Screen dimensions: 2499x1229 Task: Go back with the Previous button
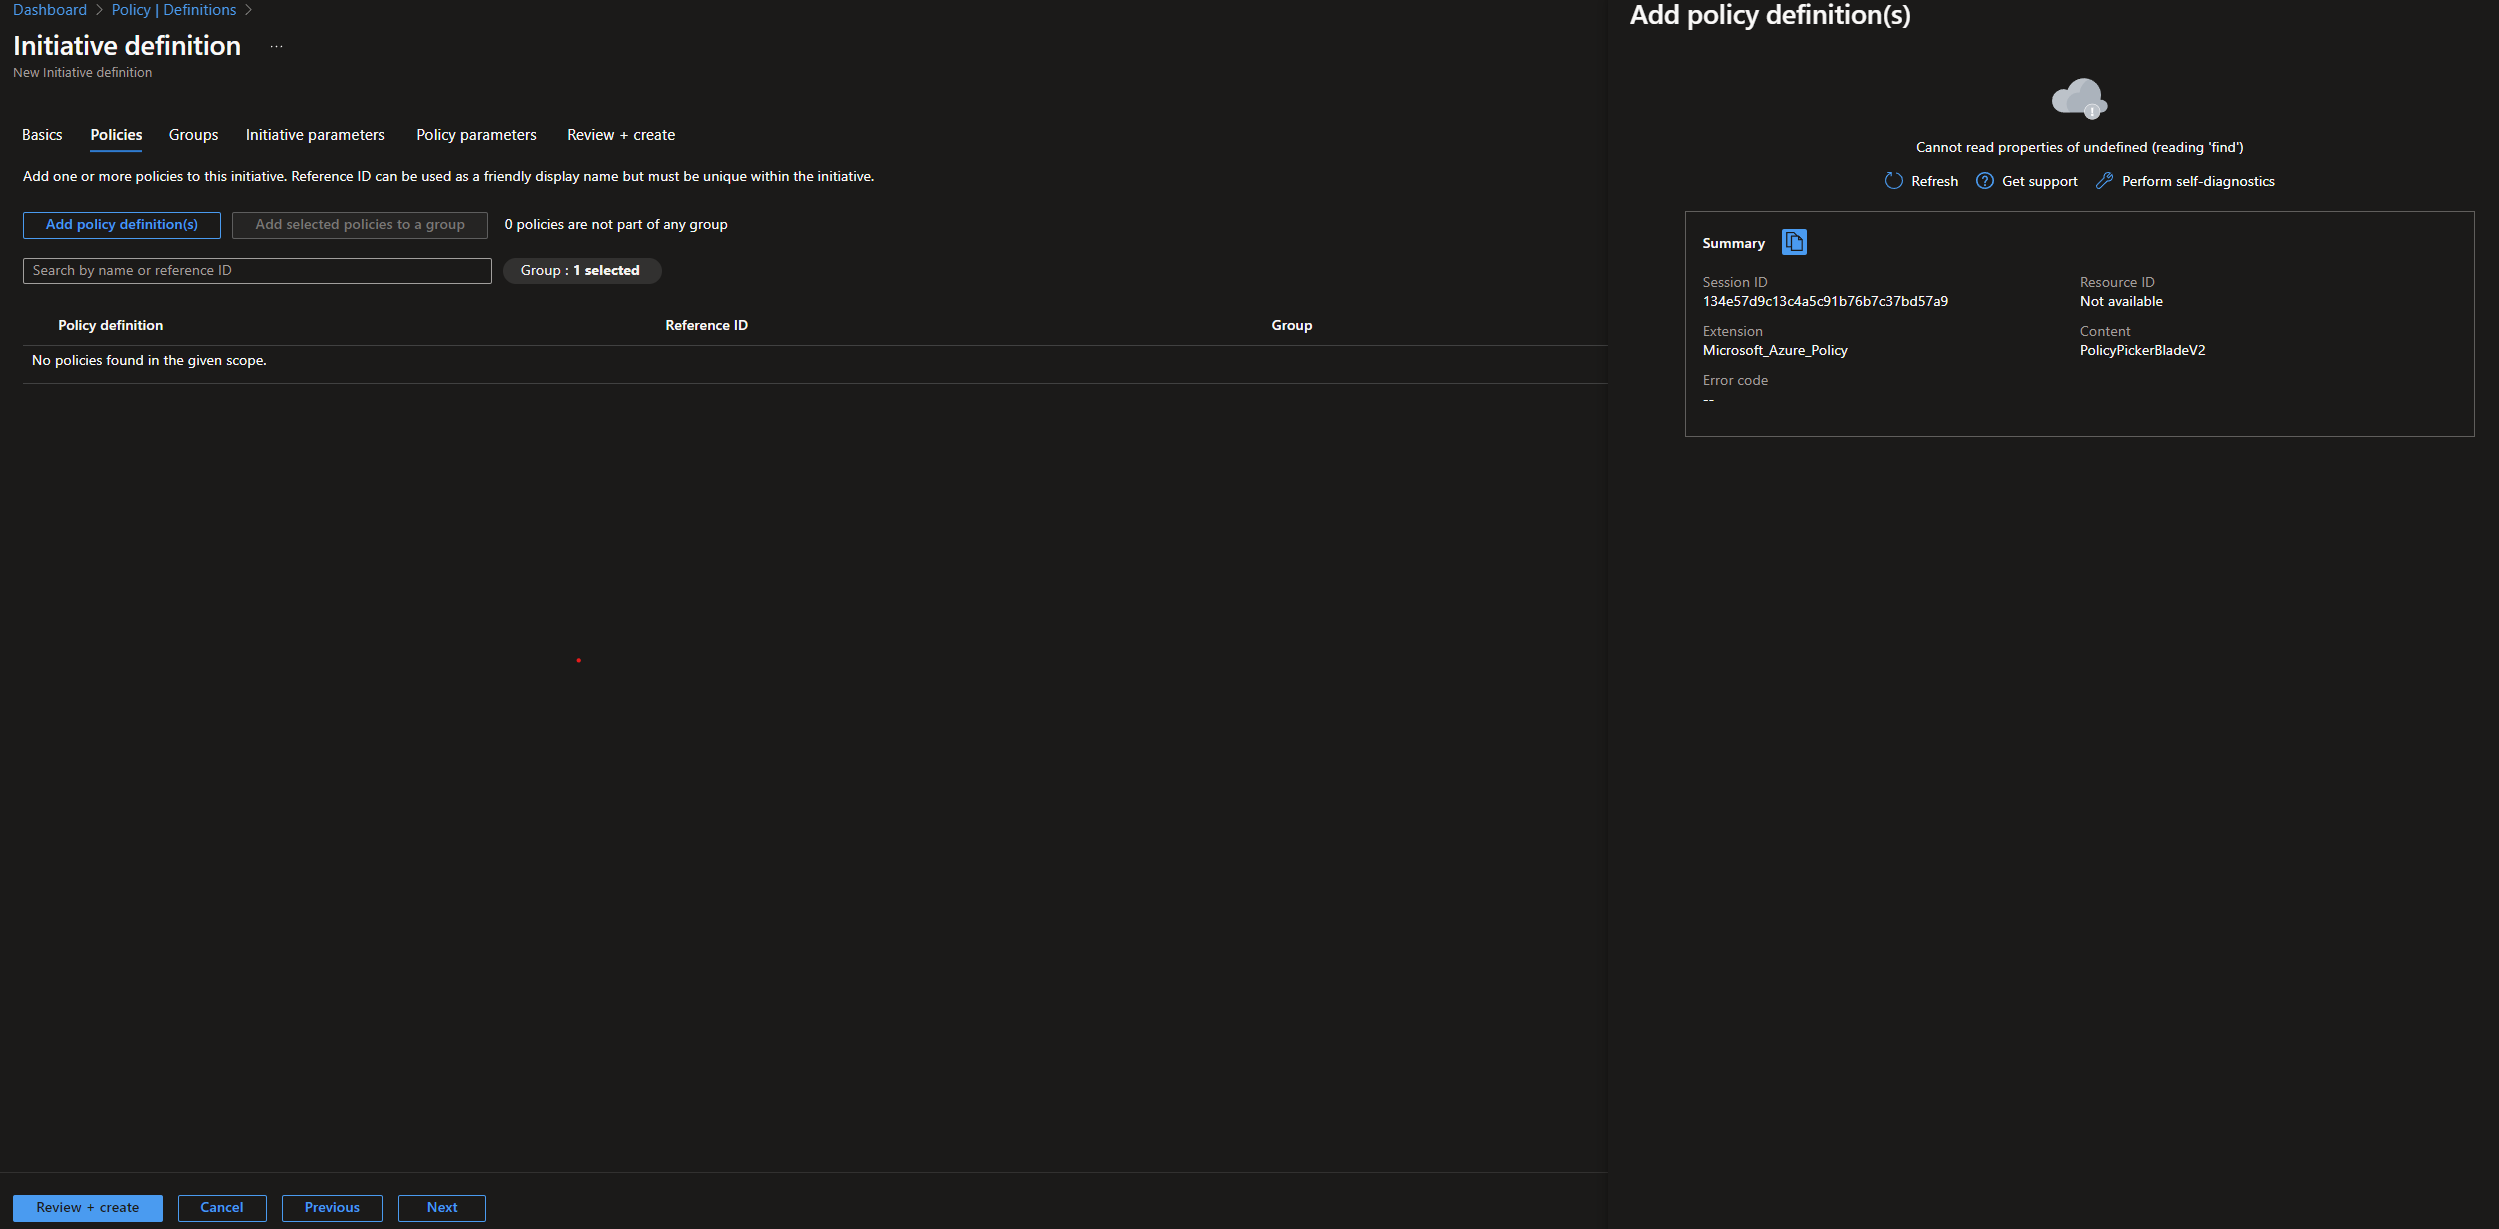coord(332,1208)
